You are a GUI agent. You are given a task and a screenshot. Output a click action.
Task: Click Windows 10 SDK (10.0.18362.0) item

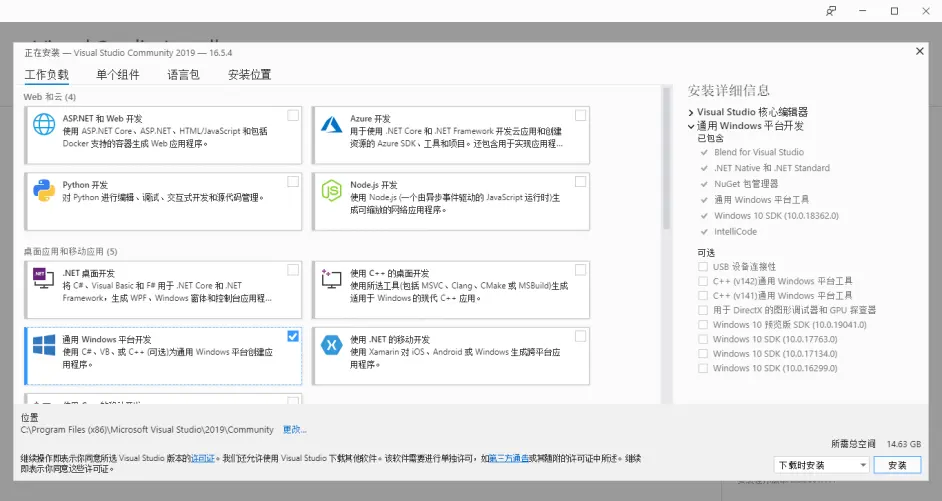point(776,216)
